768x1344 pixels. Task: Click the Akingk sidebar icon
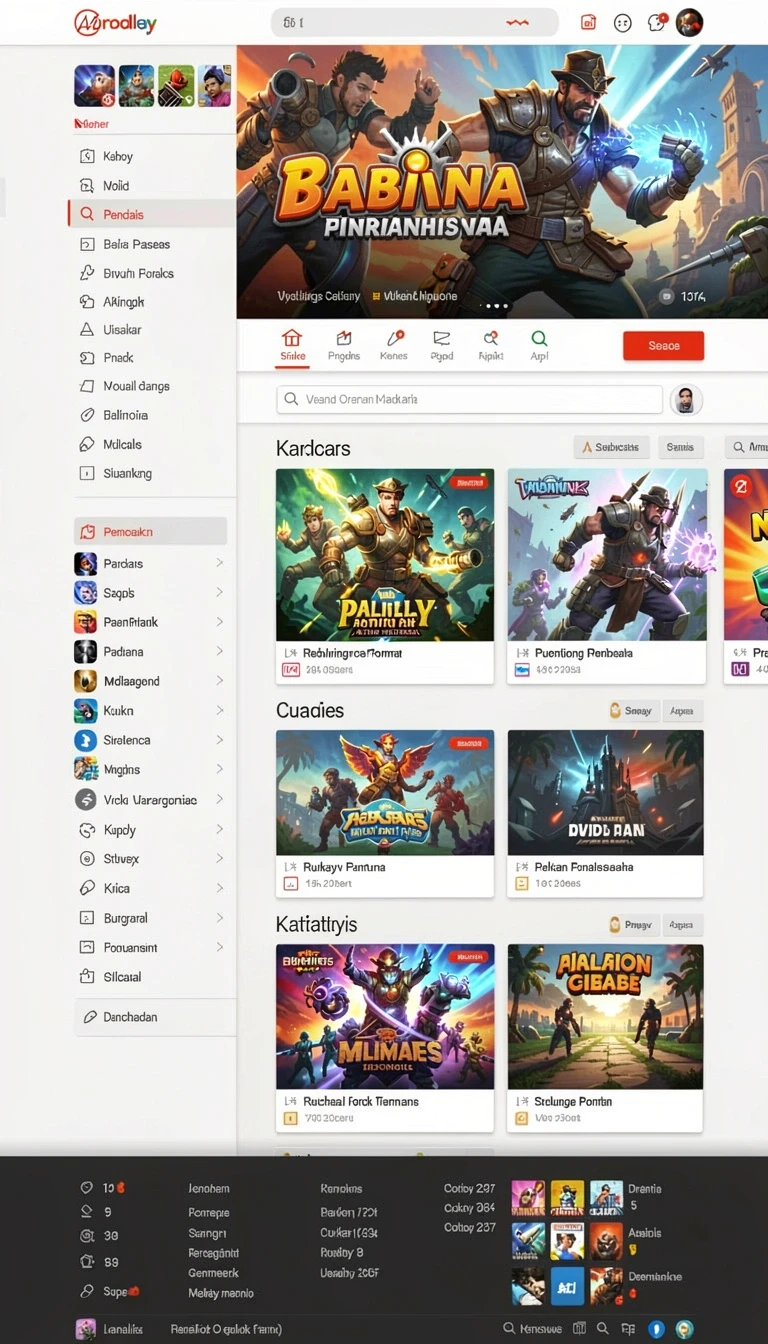(86, 301)
